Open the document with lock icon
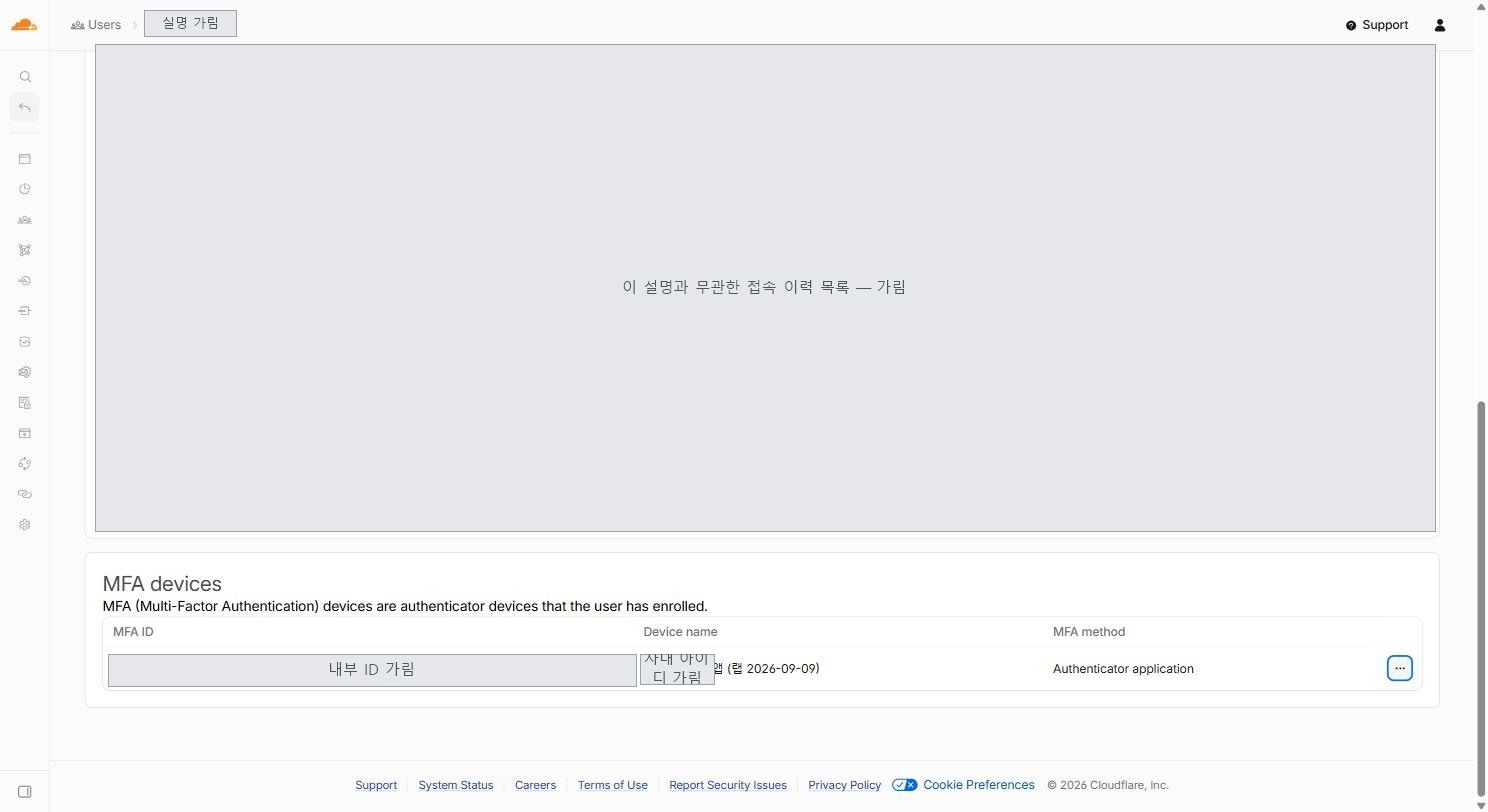The image size is (1488, 812). (25, 403)
